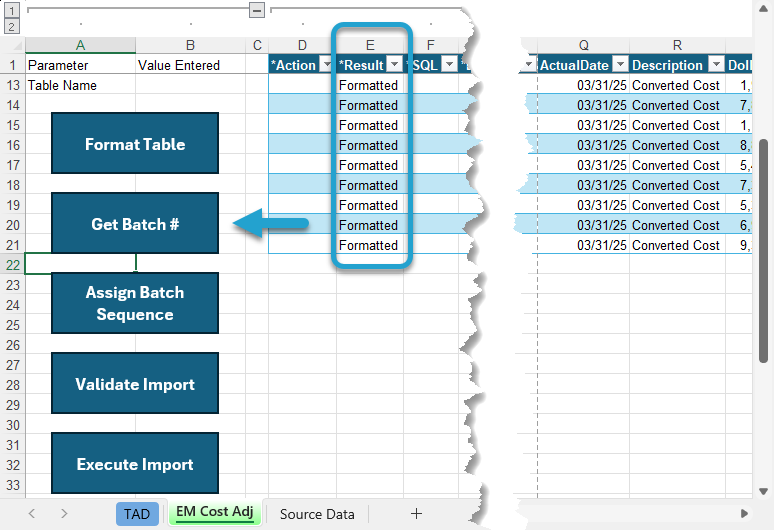The height and width of the screenshot is (530, 774).
Task: Add a new sheet with plus icon
Action: pyautogui.click(x=416, y=514)
